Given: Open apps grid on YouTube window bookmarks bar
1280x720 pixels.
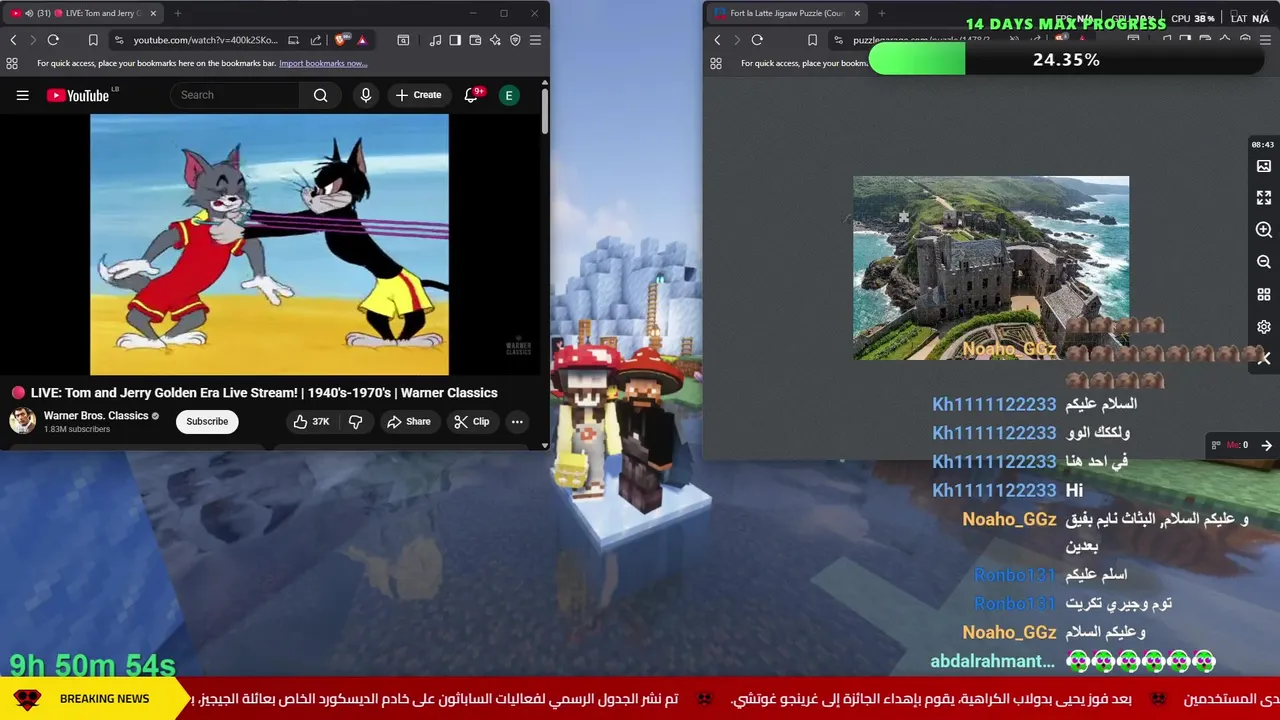Looking at the screenshot, I should point(12,63).
